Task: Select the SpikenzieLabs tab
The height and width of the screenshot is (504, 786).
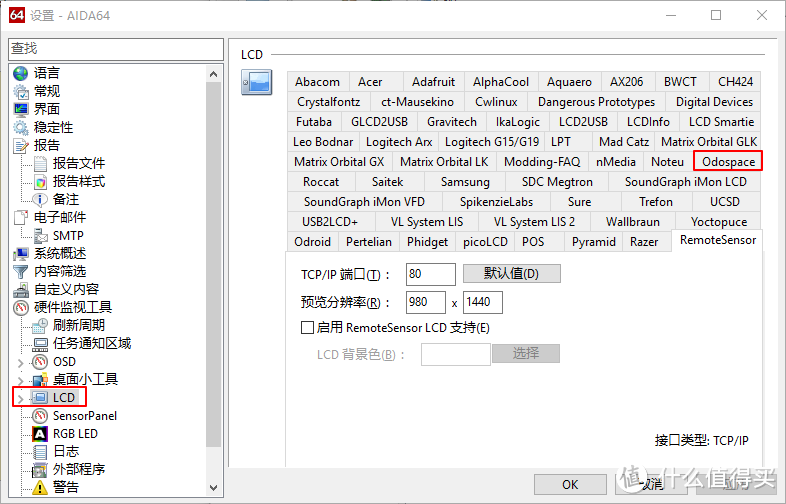Action: 496,202
